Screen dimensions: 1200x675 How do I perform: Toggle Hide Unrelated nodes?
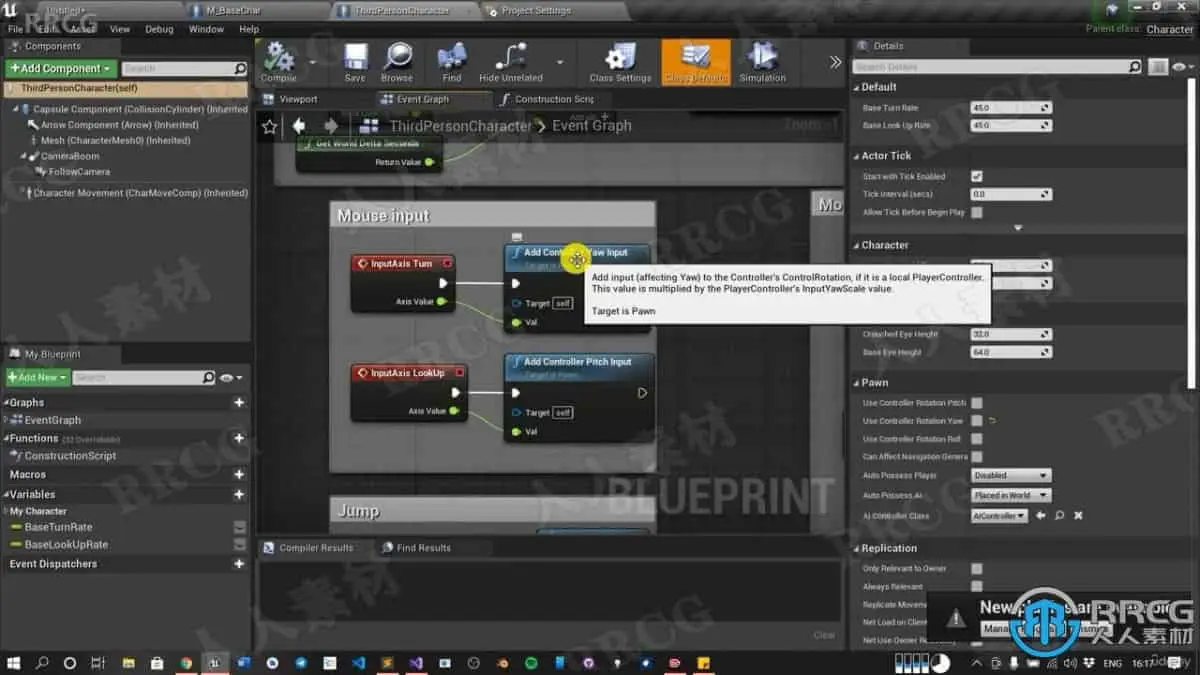(511, 62)
